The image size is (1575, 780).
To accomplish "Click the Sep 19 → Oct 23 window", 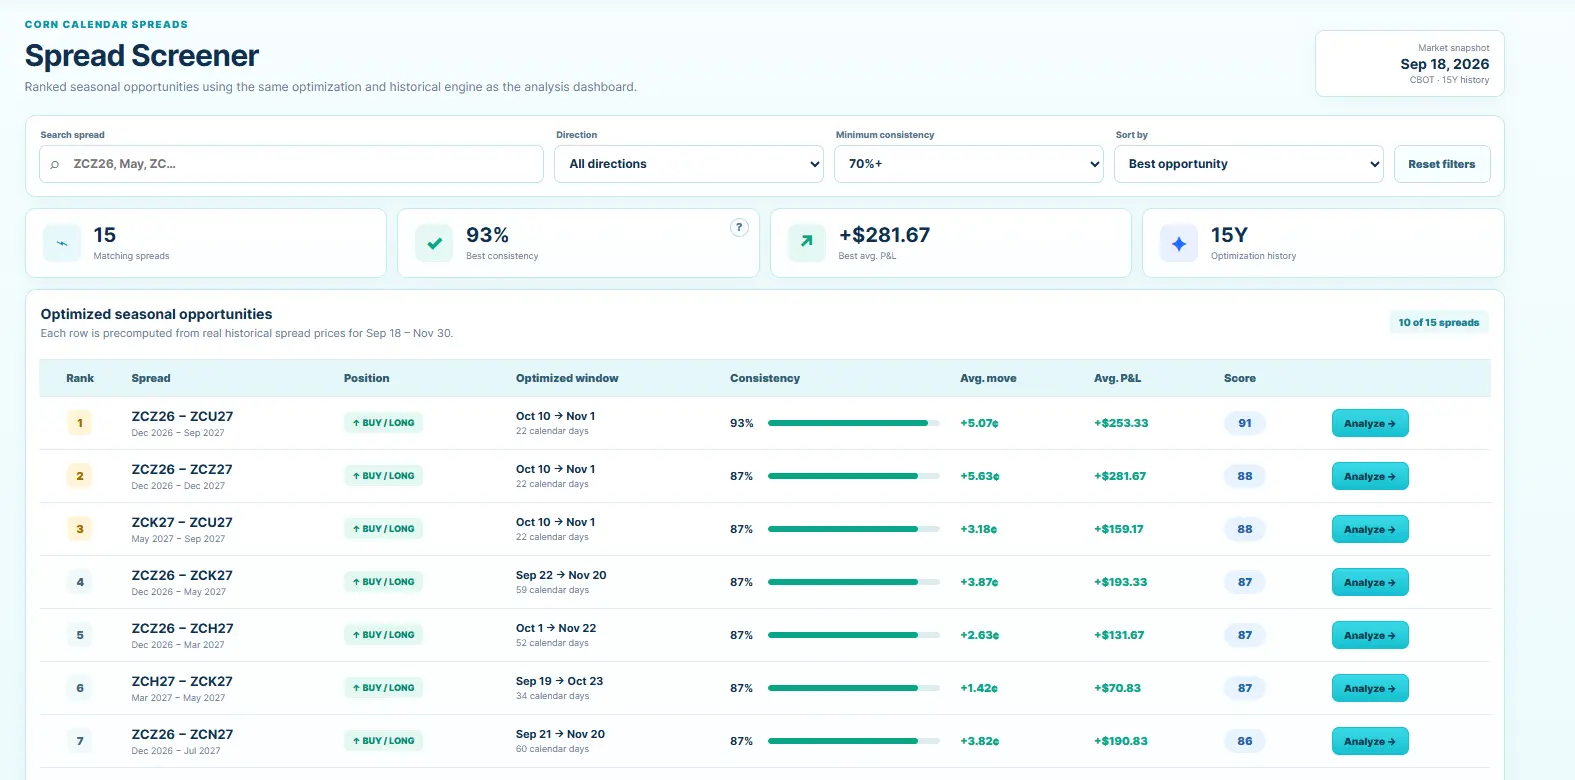I will pos(559,681).
